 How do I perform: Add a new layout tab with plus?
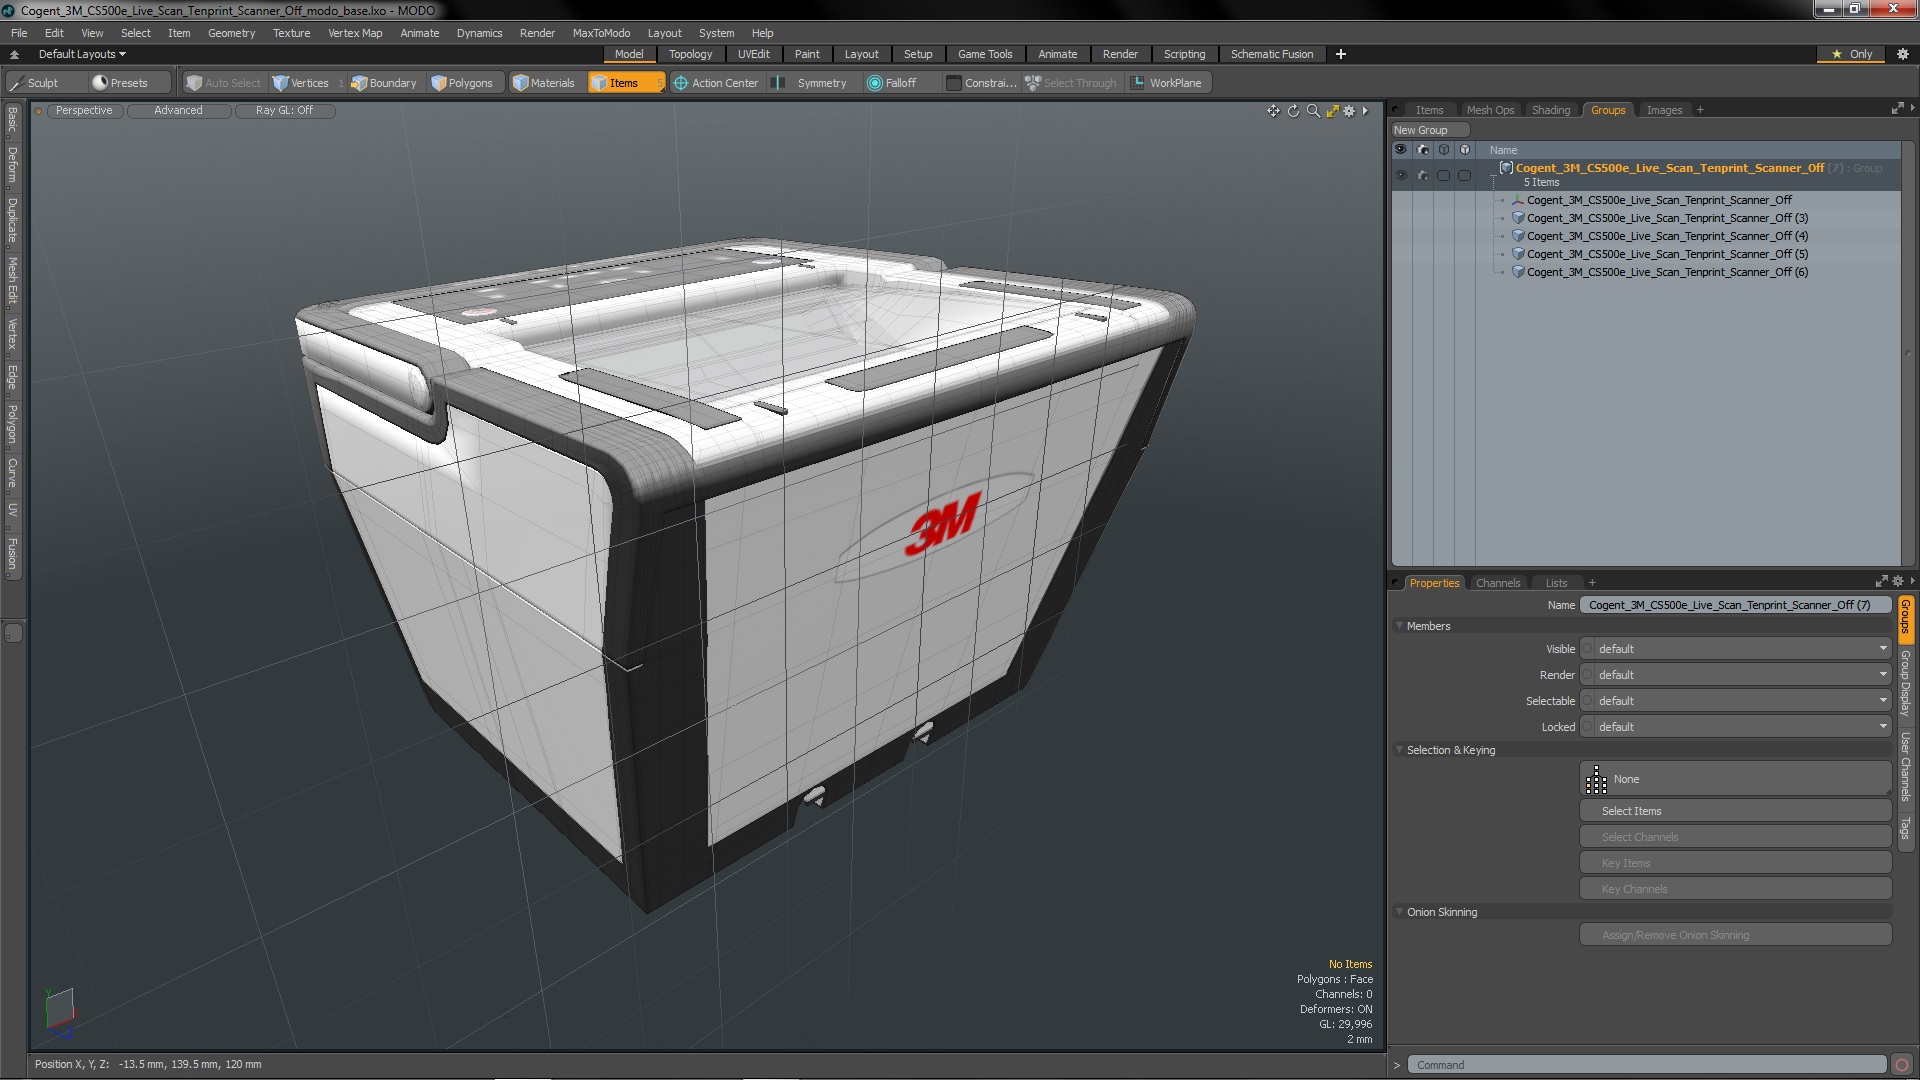tap(1341, 54)
